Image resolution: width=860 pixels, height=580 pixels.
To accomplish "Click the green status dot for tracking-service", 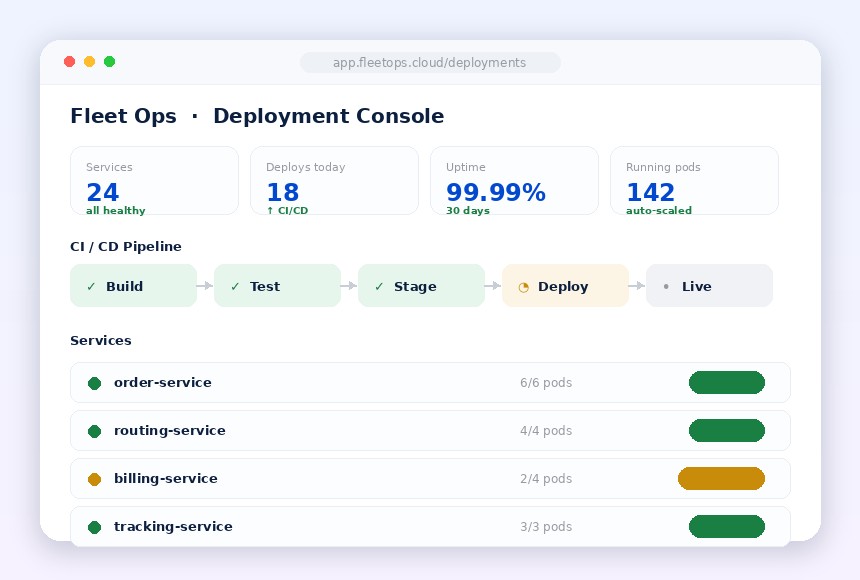I will [x=94, y=527].
